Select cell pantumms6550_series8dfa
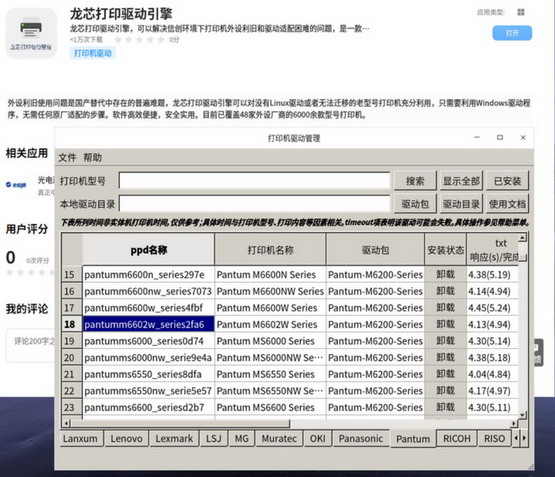This screenshot has height=477, width=555. 148,374
